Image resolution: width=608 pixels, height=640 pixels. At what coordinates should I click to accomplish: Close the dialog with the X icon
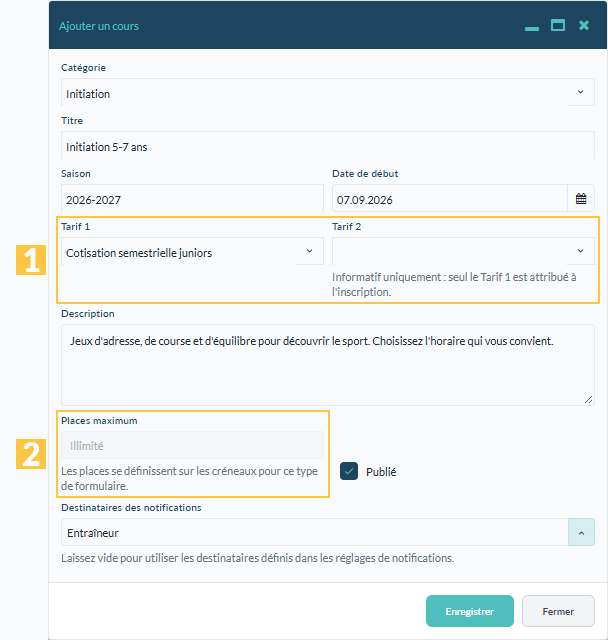click(584, 25)
